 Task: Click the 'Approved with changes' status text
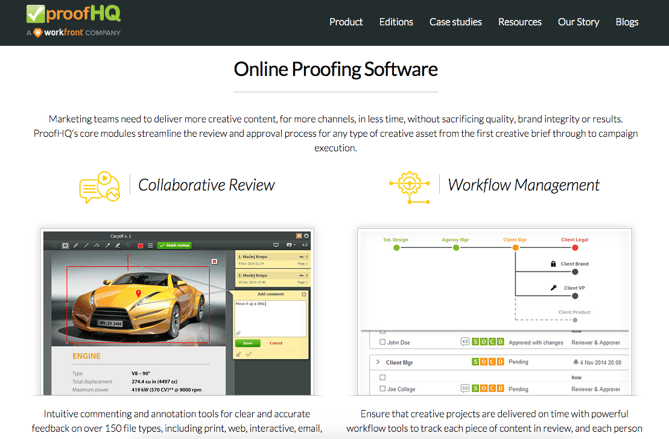tap(536, 342)
